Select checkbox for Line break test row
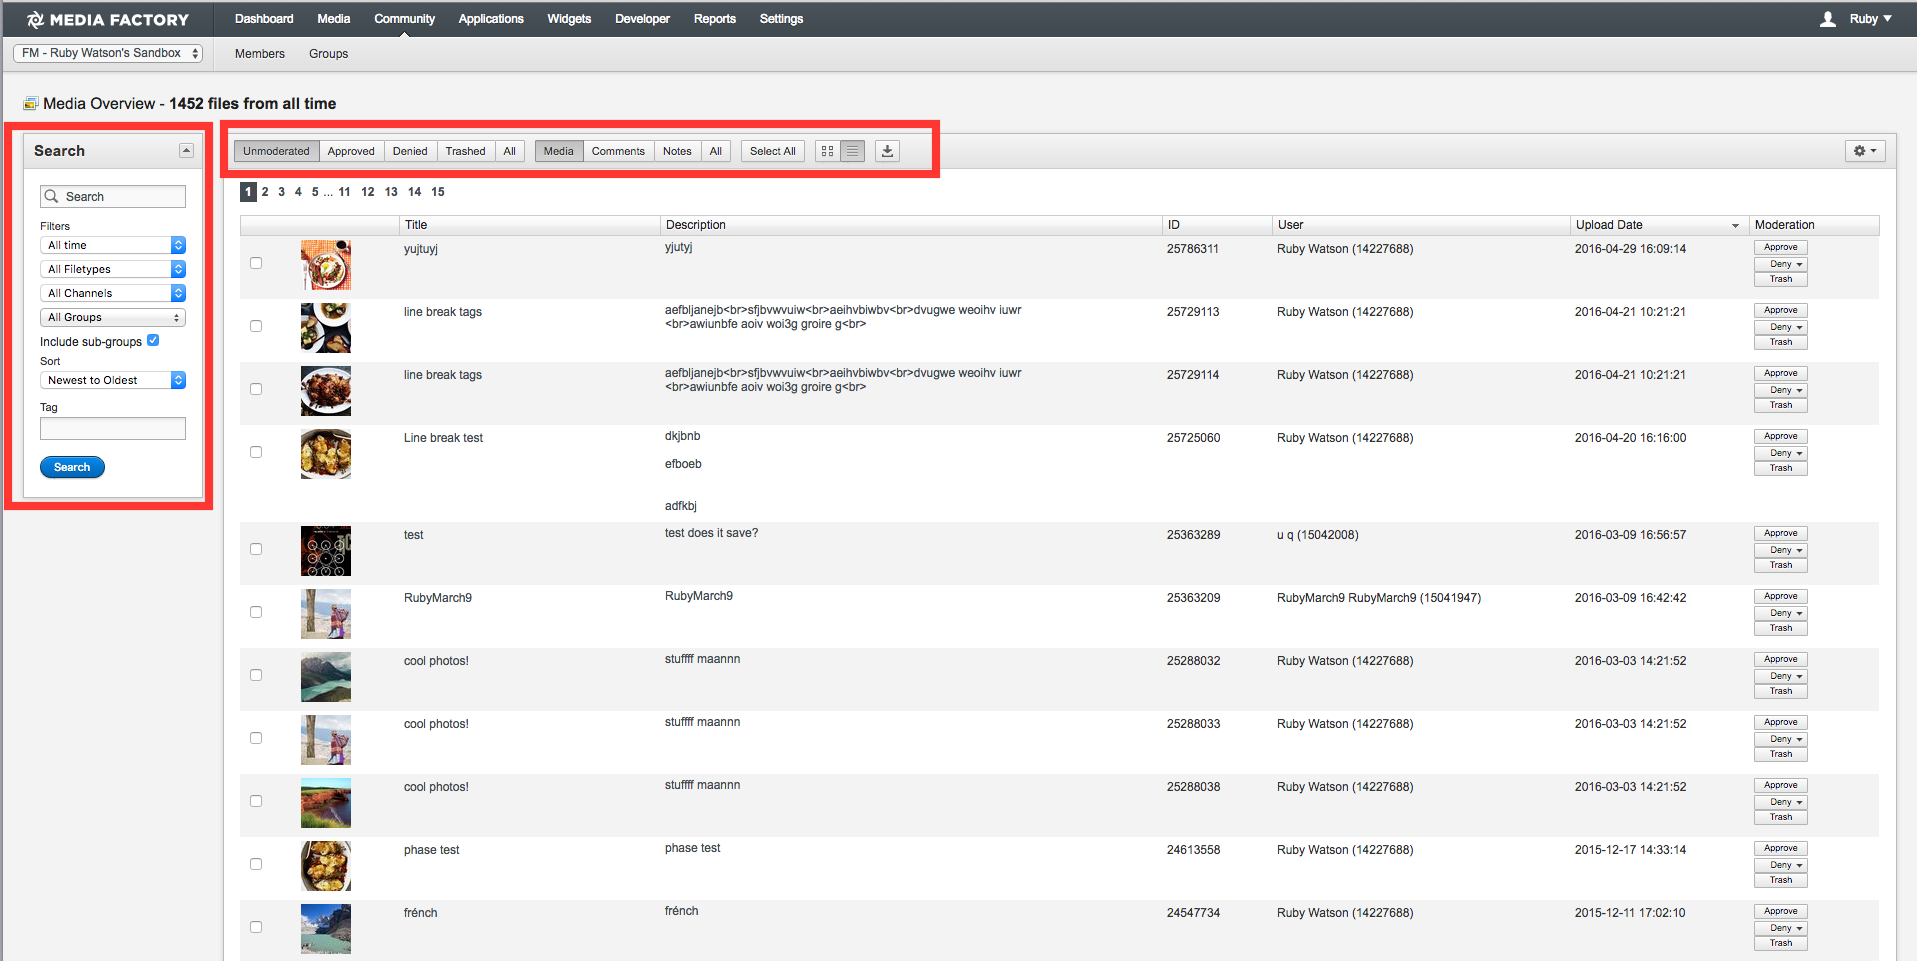This screenshot has width=1917, height=961. click(x=256, y=452)
